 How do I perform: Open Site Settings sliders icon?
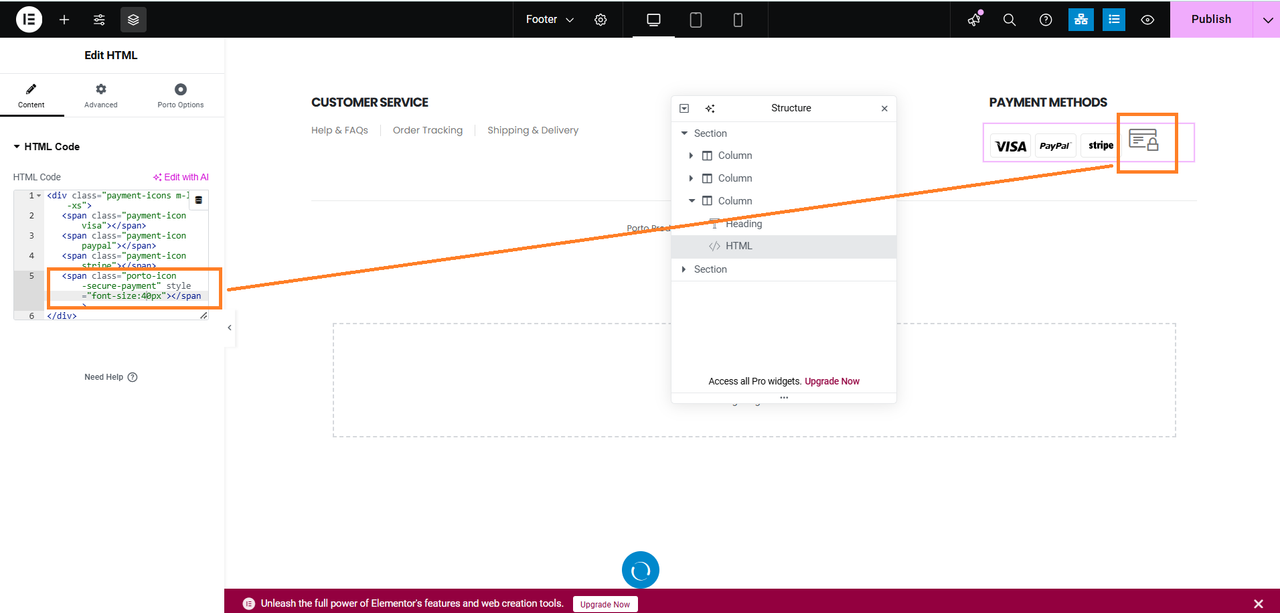coord(99,19)
